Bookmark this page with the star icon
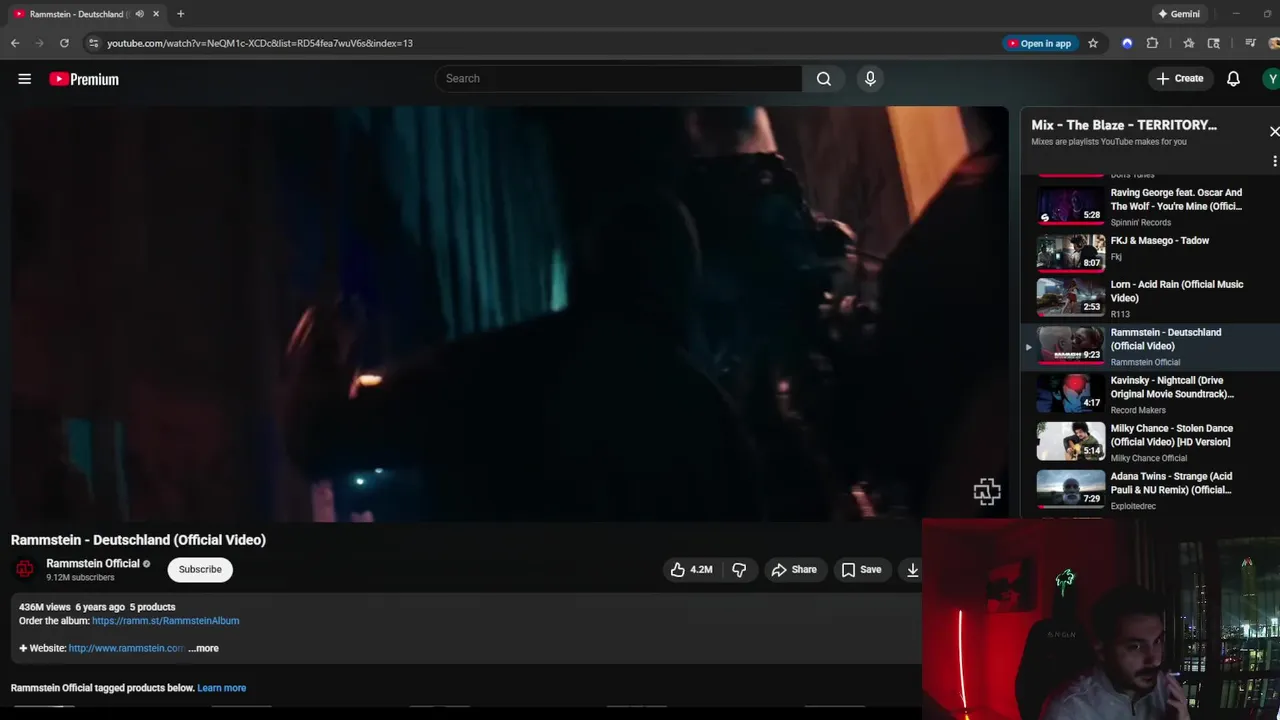1280x720 pixels. click(1093, 43)
